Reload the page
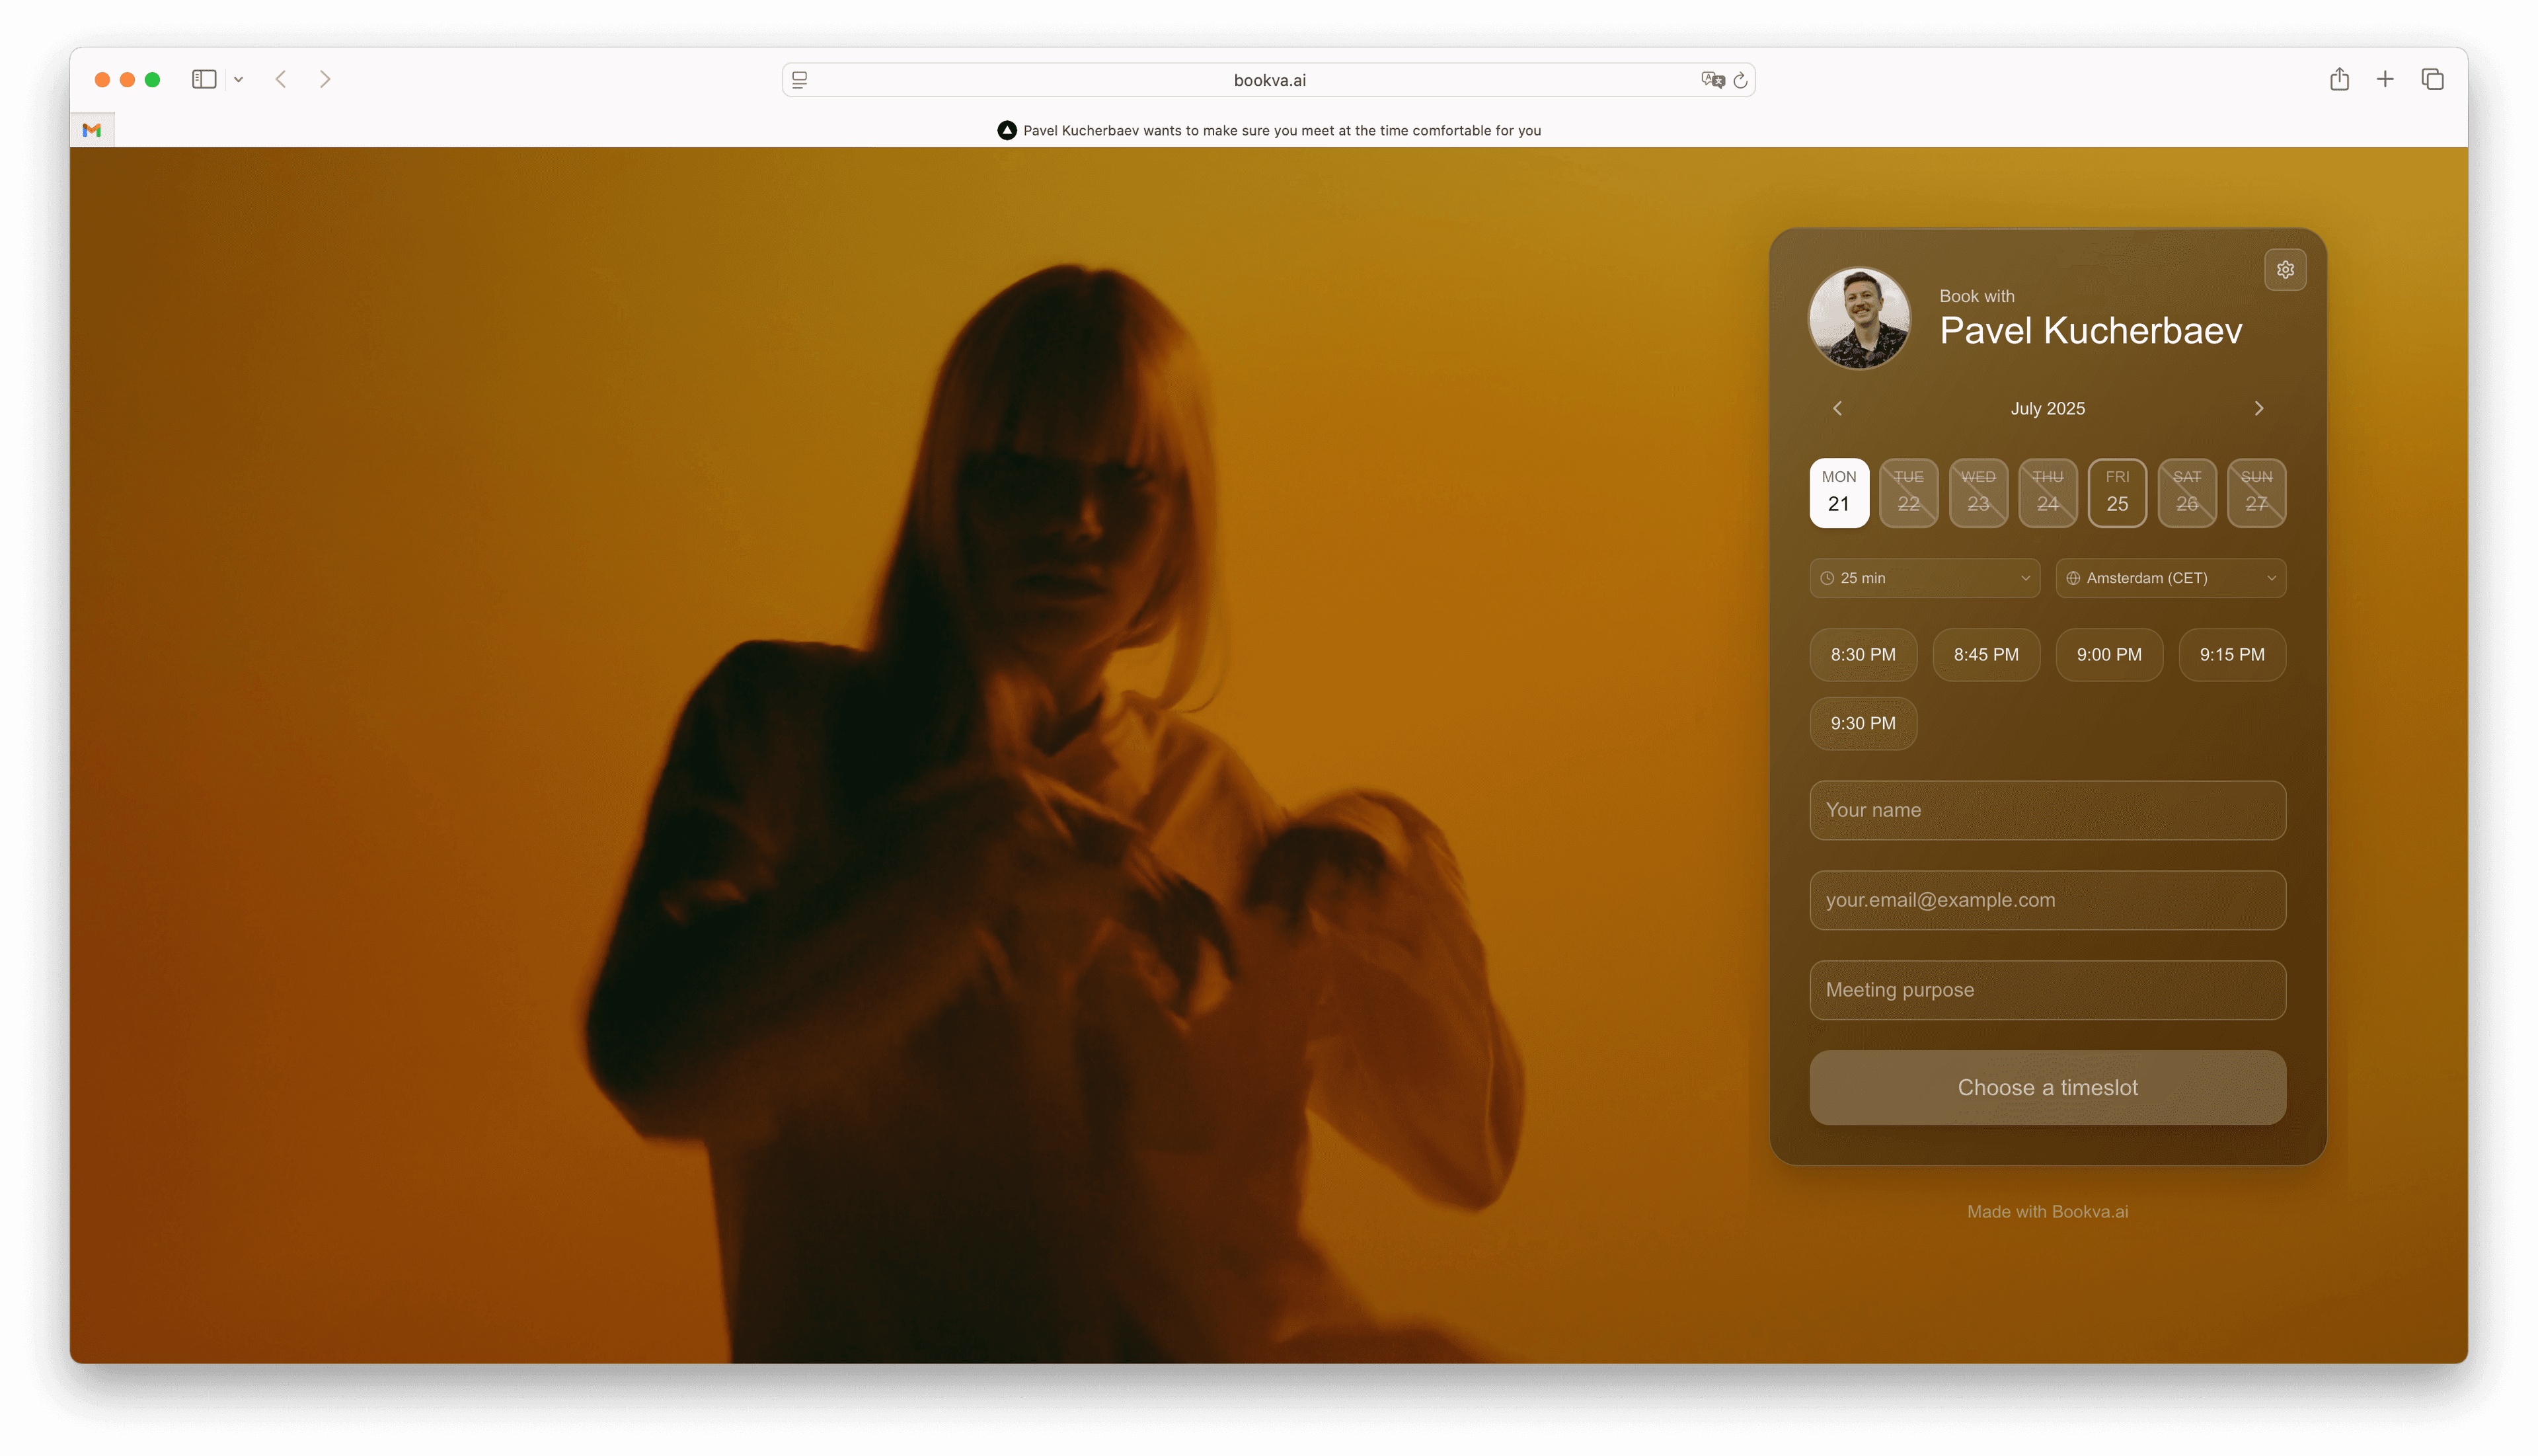 click(1740, 80)
